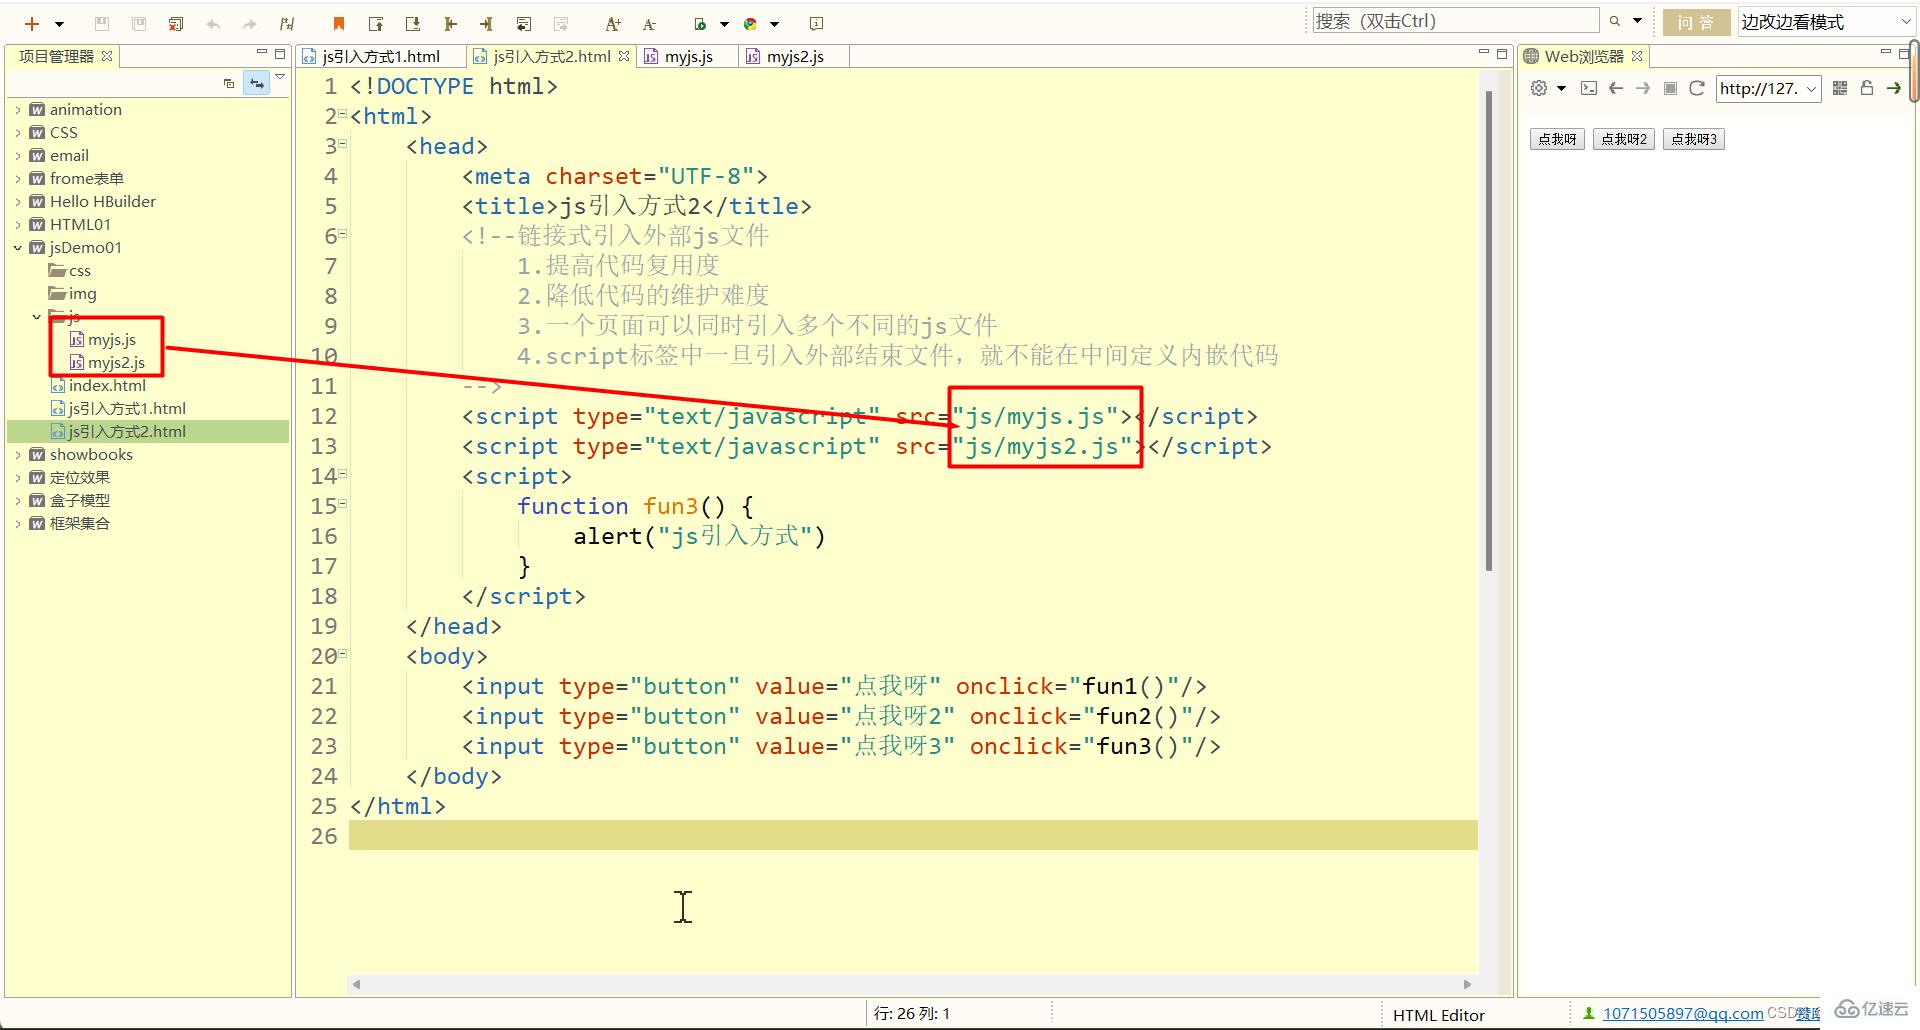This screenshot has width=1920, height=1030.
Task: Click the move-up arrow toolbar icon
Action: point(376,24)
